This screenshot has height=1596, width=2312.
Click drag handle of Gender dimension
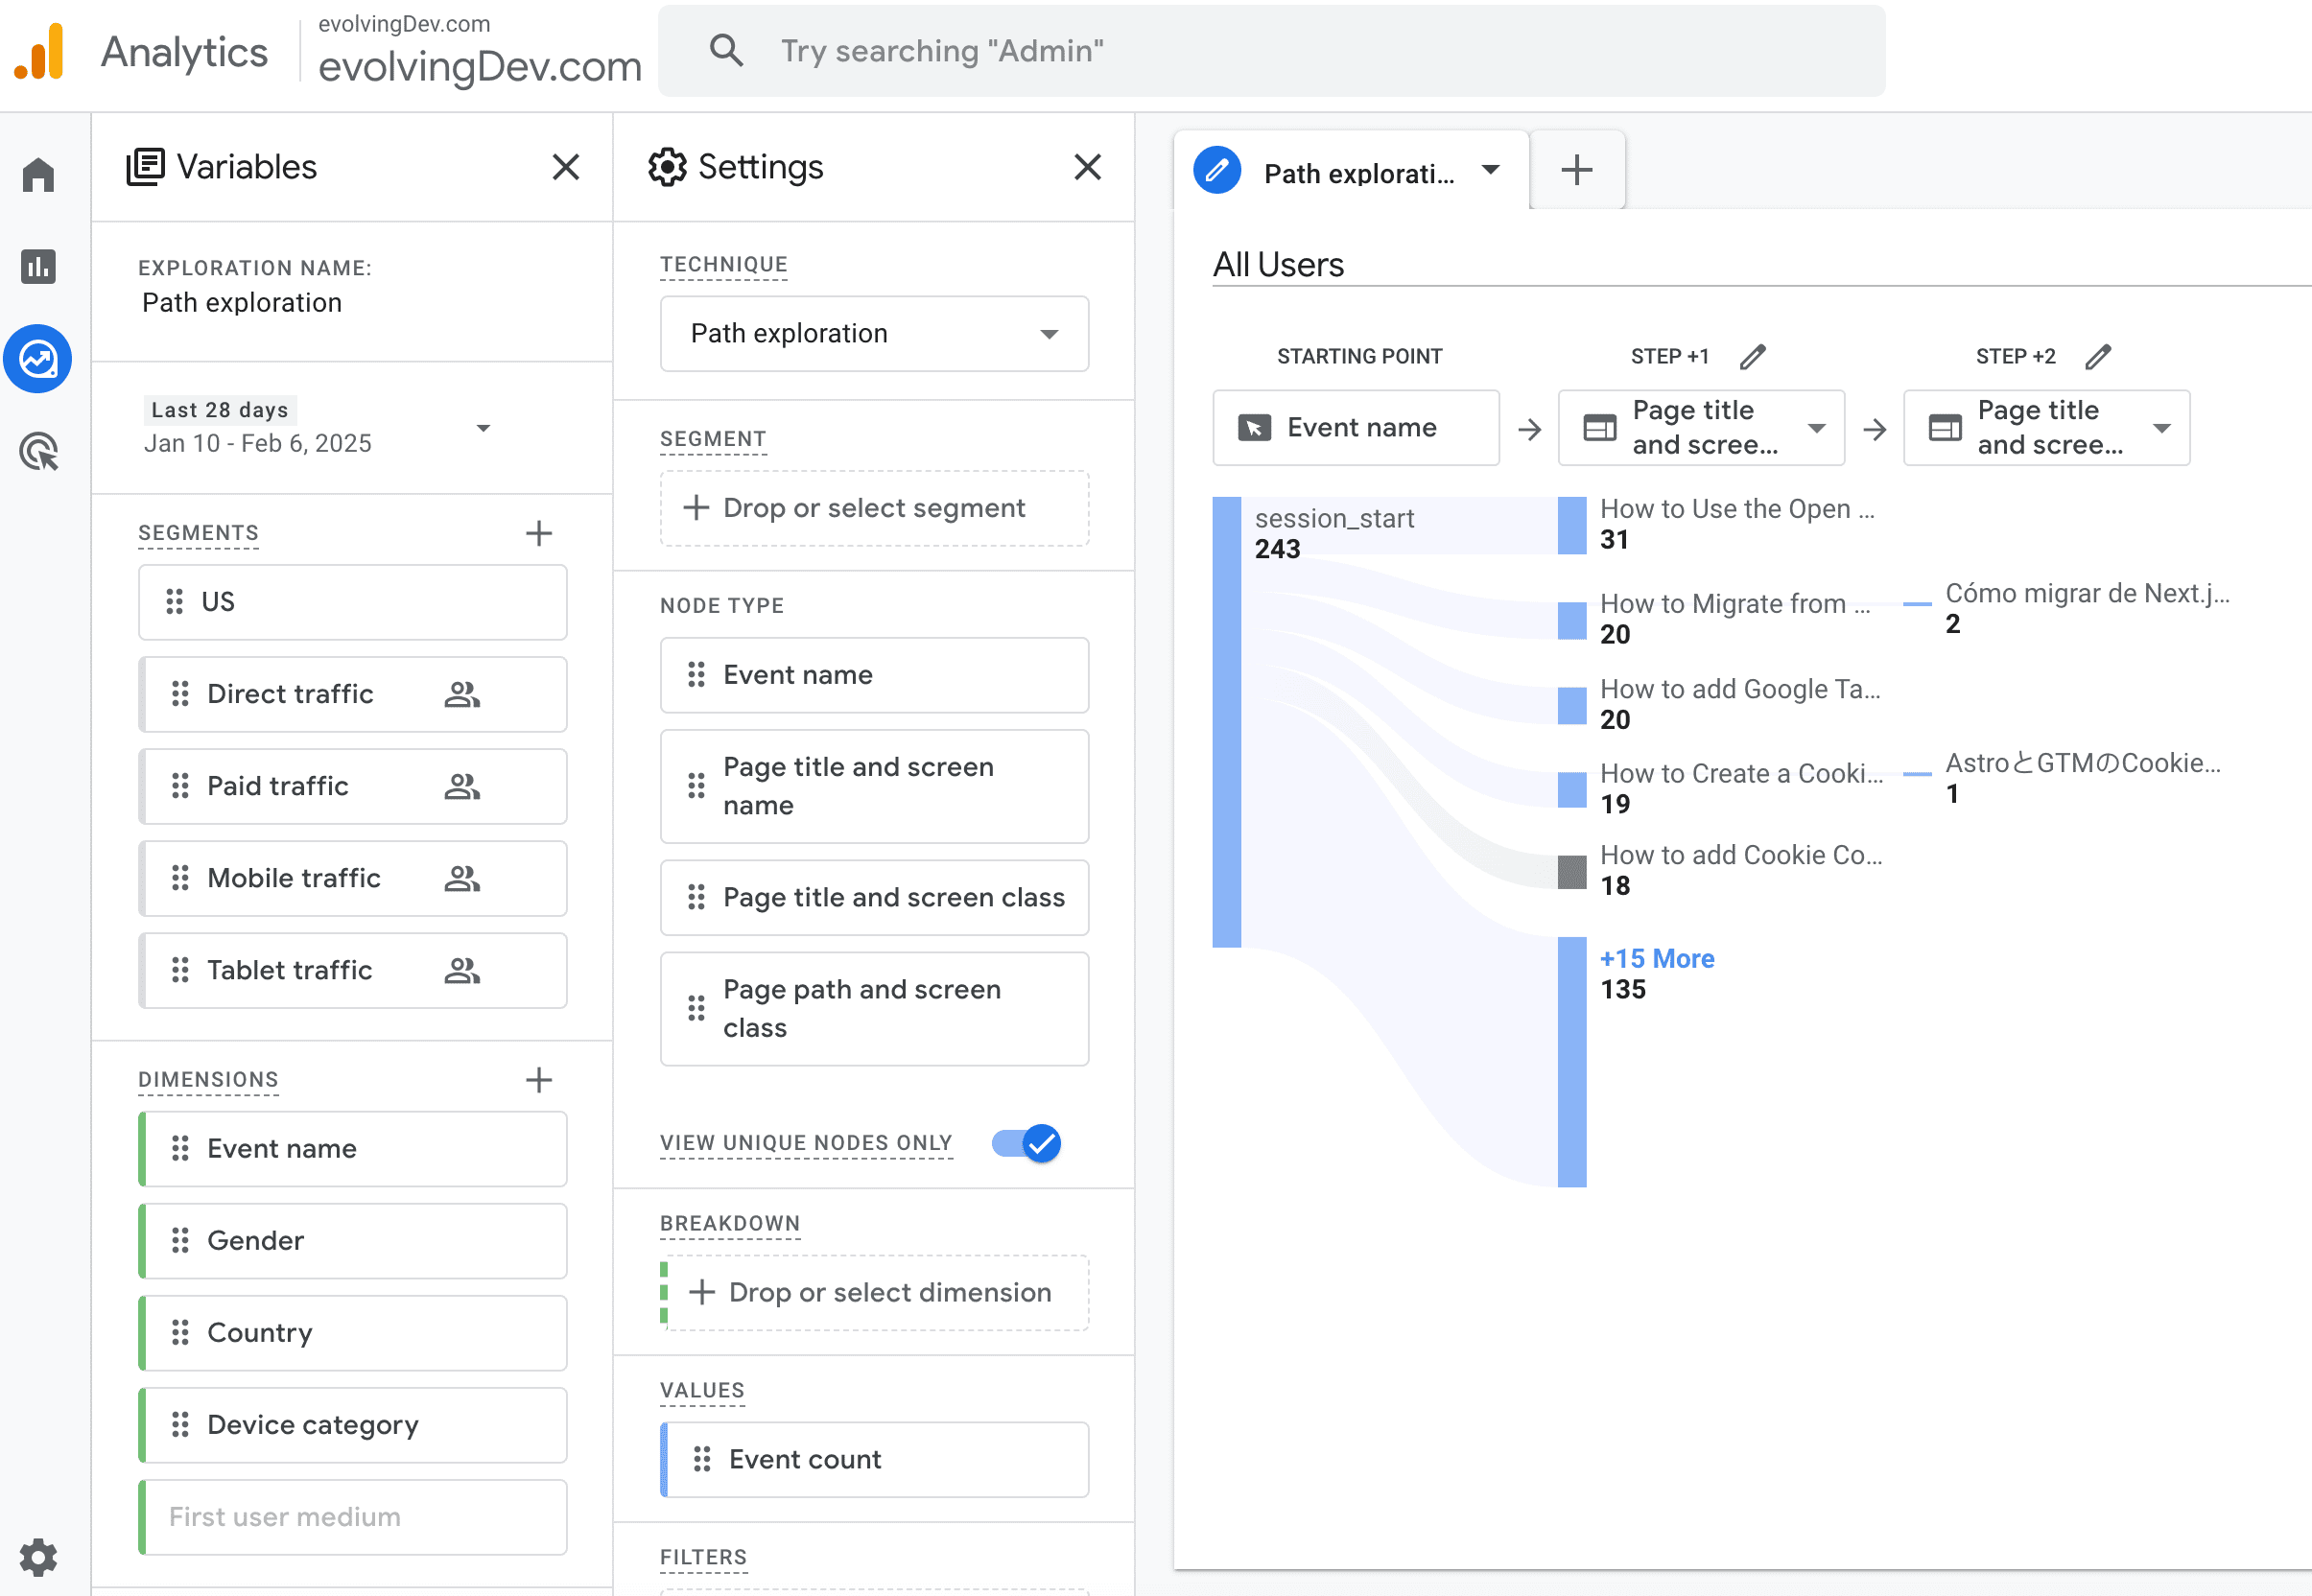click(180, 1240)
